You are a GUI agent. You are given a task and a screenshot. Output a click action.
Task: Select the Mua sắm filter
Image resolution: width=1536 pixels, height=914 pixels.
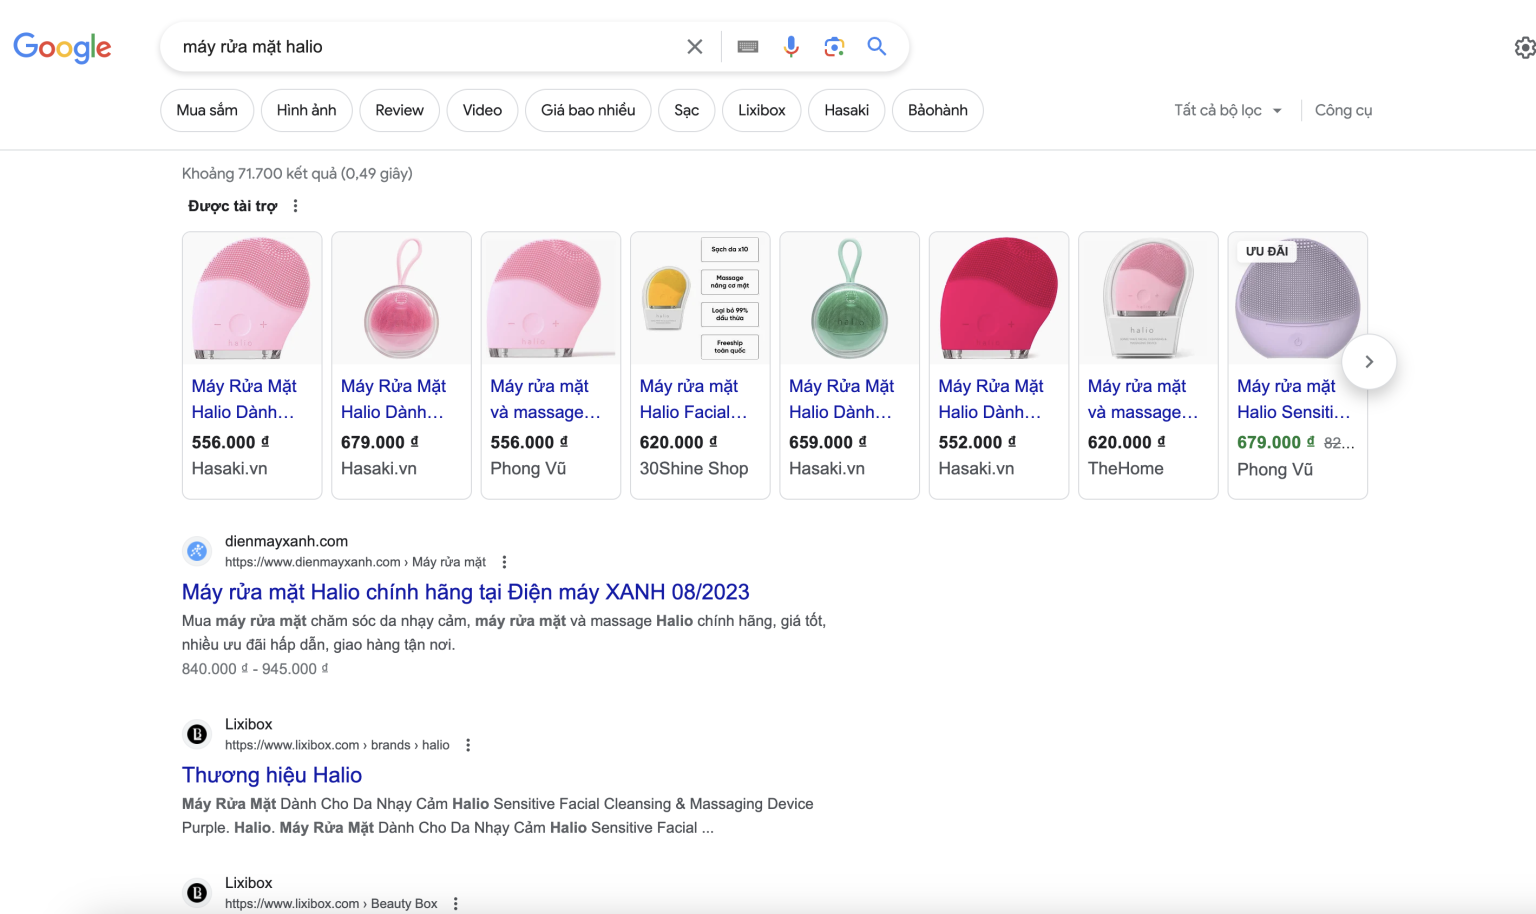[207, 110]
